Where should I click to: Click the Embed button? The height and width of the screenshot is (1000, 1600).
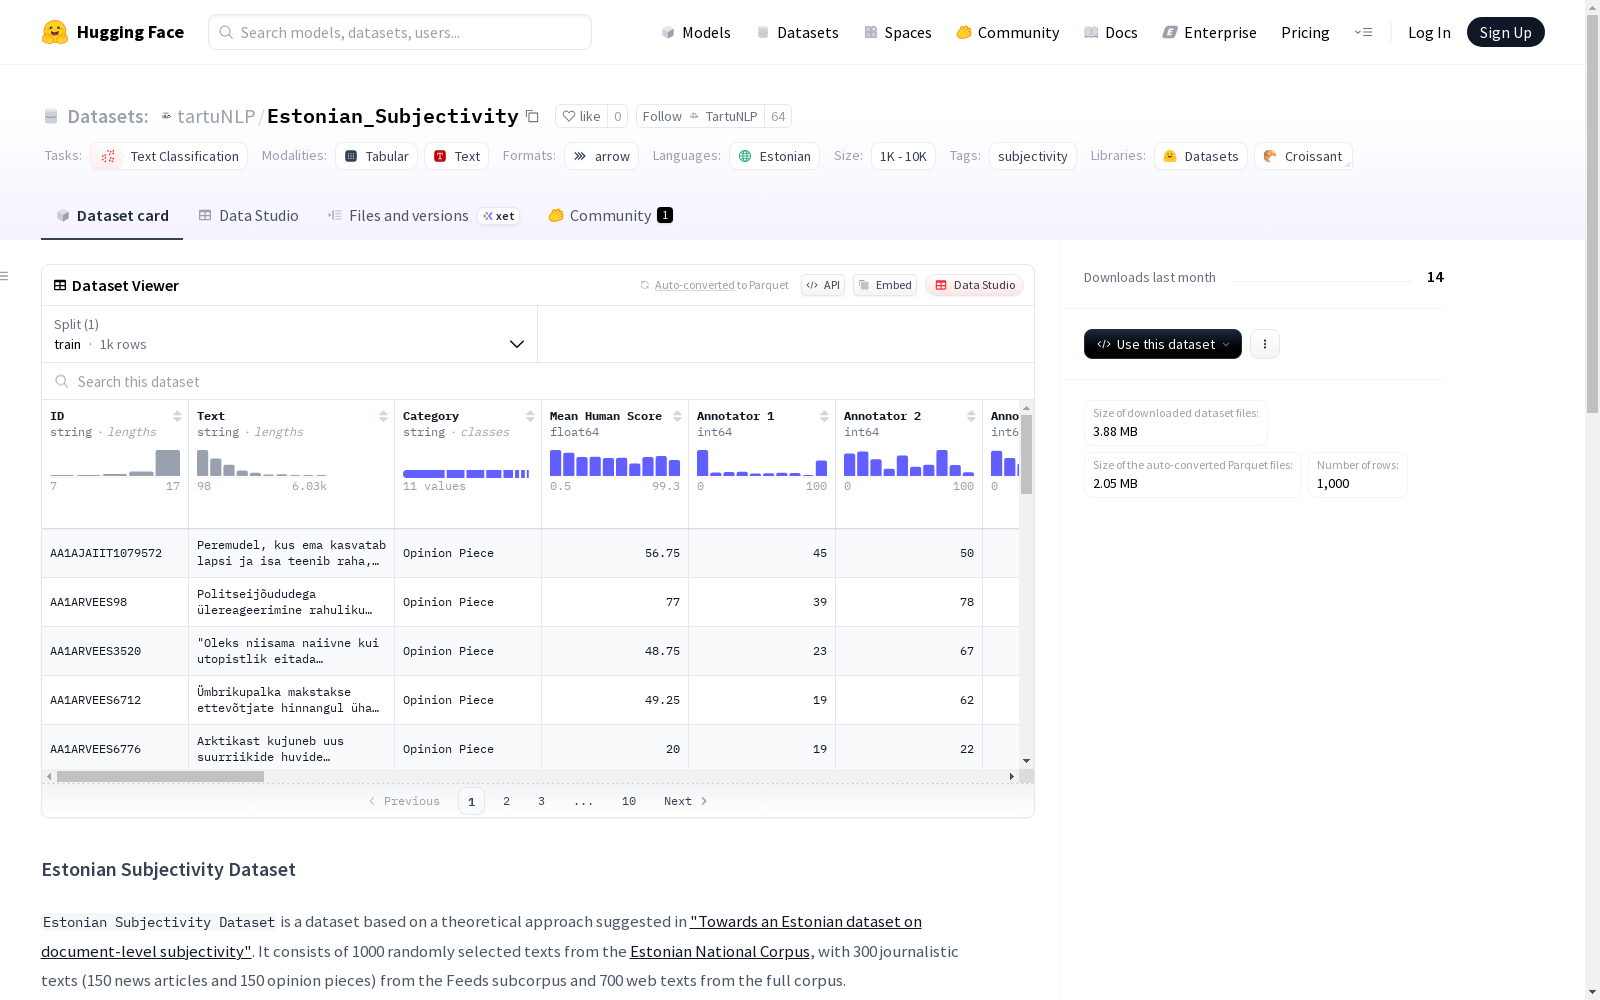point(885,285)
